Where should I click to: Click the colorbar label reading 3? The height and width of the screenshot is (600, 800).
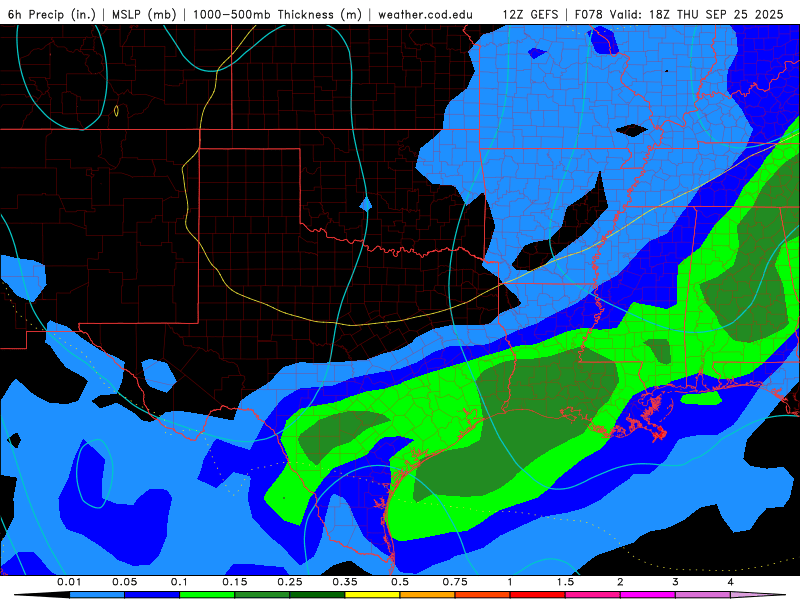(x=675, y=582)
